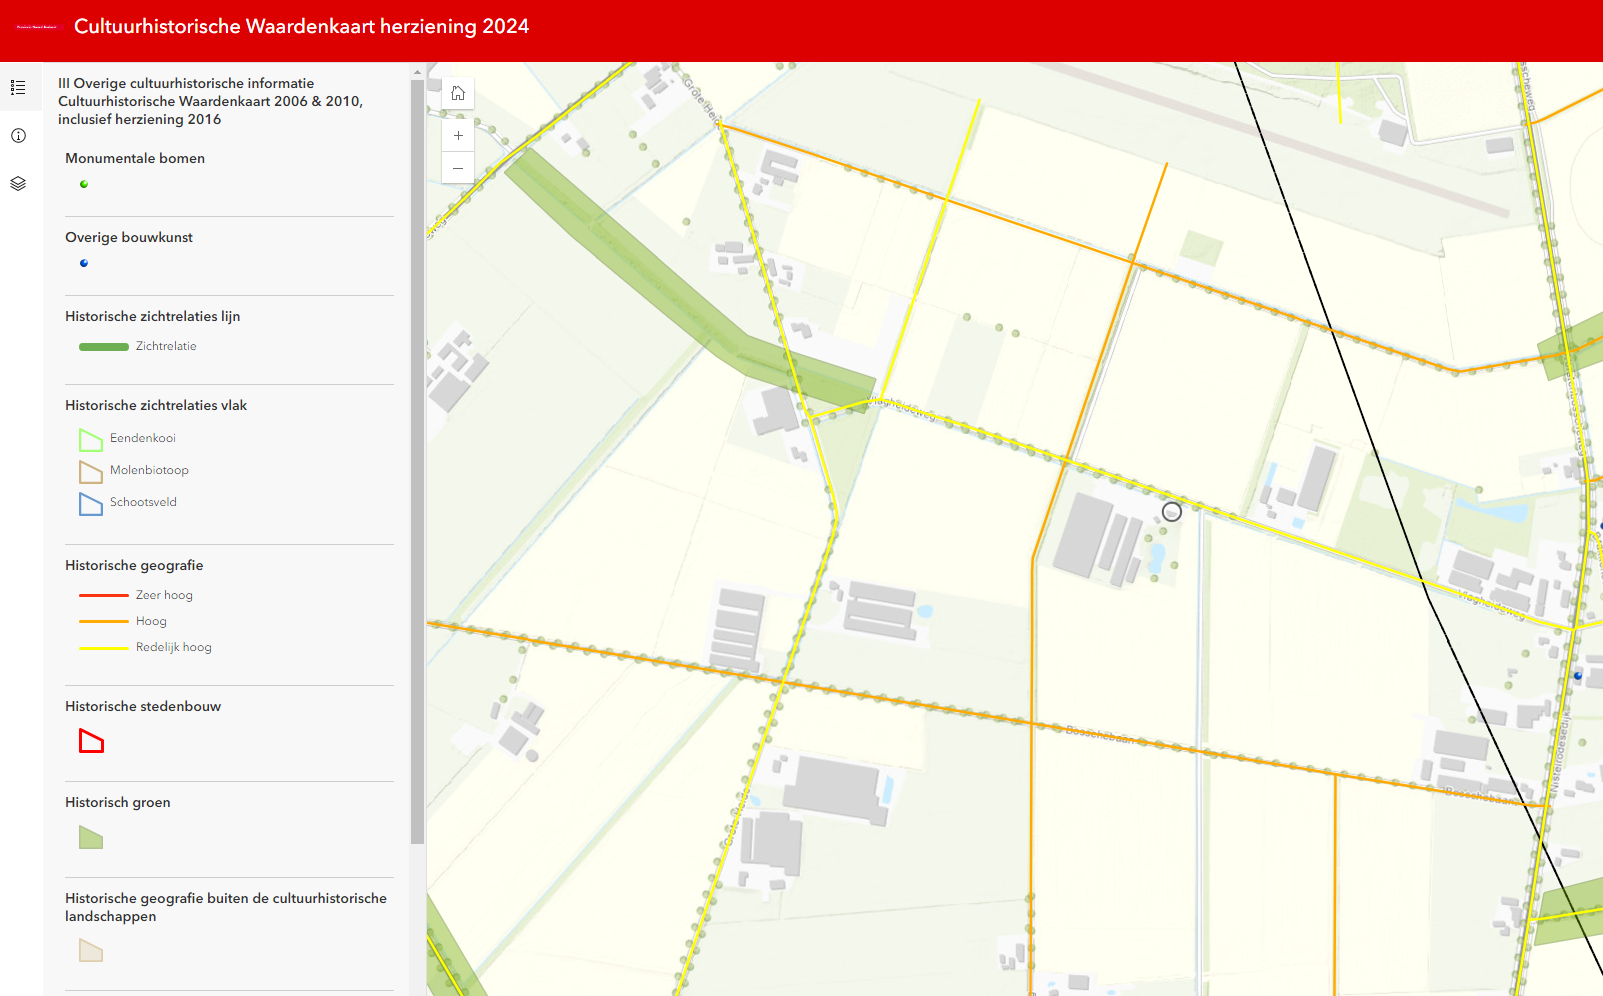Click the logo in the red header bar
Screen dimensions: 1603x996
coord(37,27)
